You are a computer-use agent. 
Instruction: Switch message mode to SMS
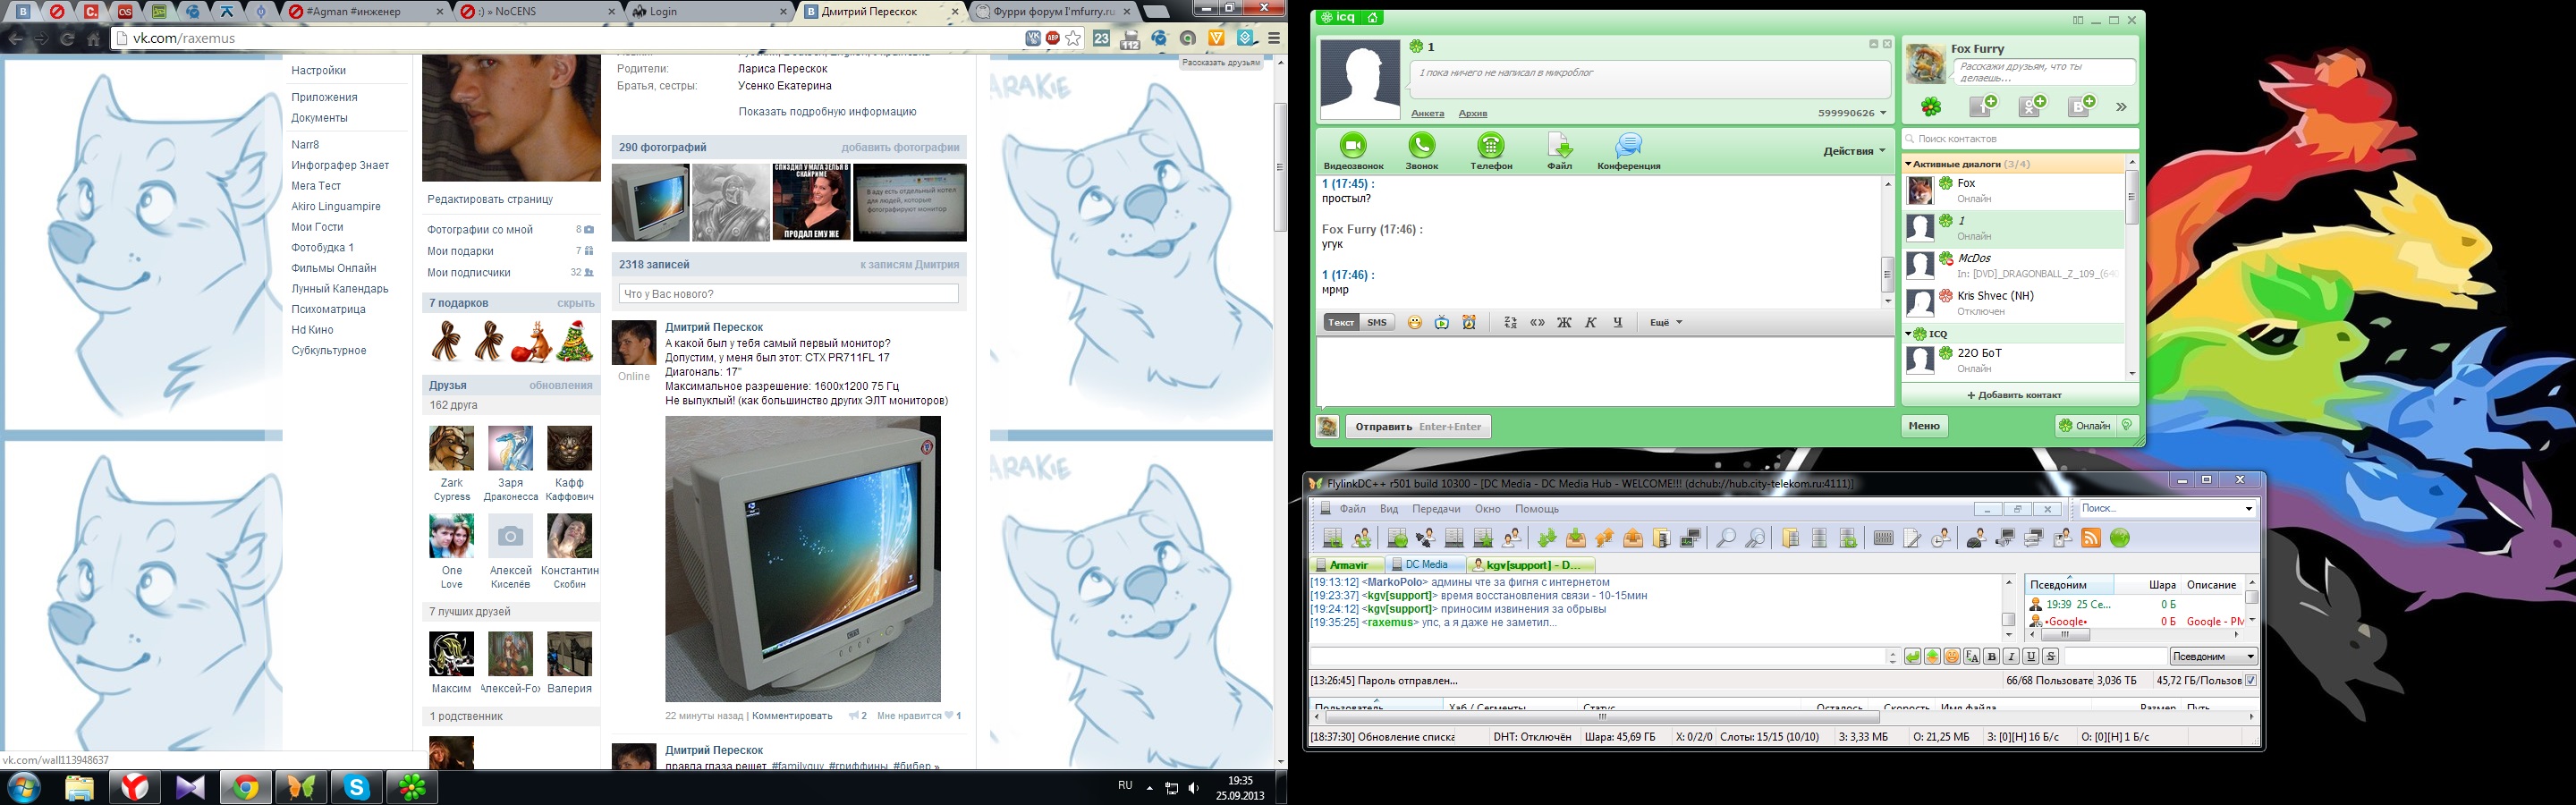[1377, 323]
